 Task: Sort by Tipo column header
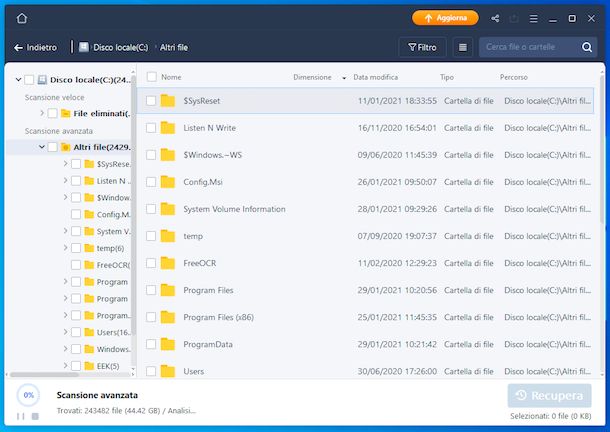point(447,77)
